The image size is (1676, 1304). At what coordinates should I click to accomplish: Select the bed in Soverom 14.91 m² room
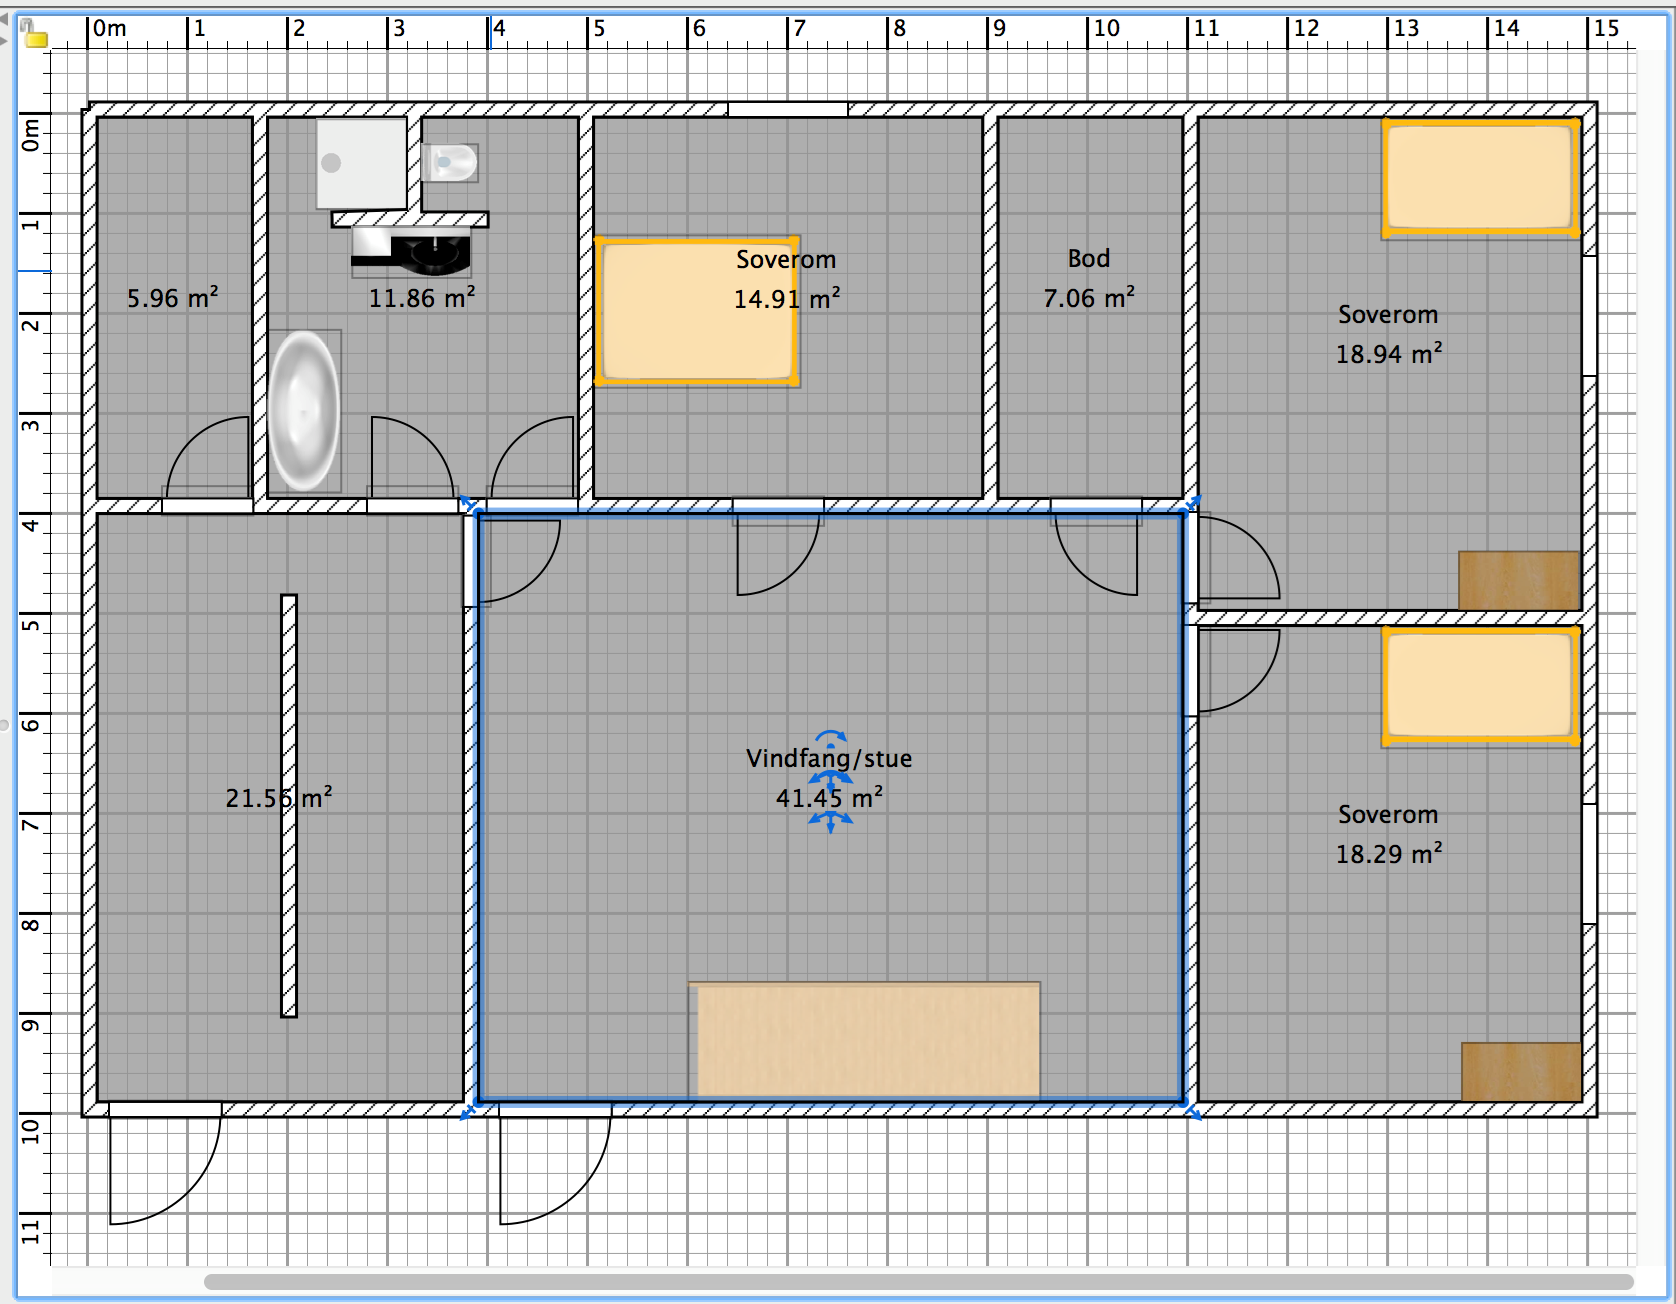696,311
